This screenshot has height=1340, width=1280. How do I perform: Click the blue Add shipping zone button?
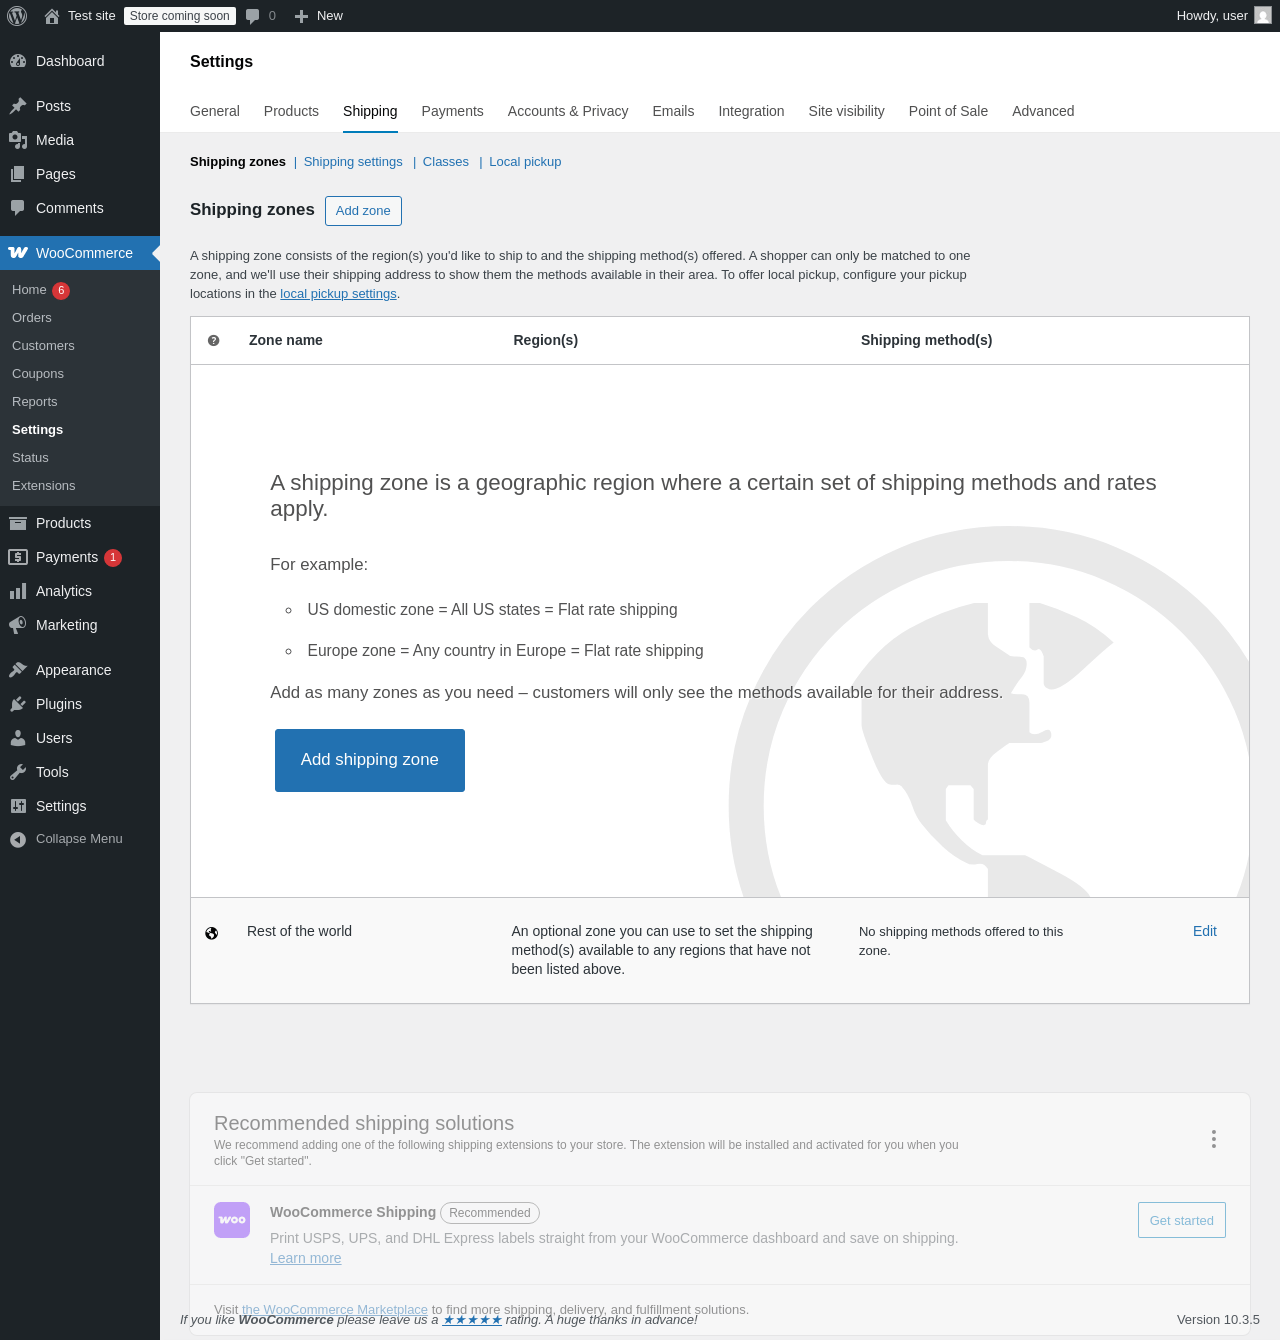tap(370, 760)
